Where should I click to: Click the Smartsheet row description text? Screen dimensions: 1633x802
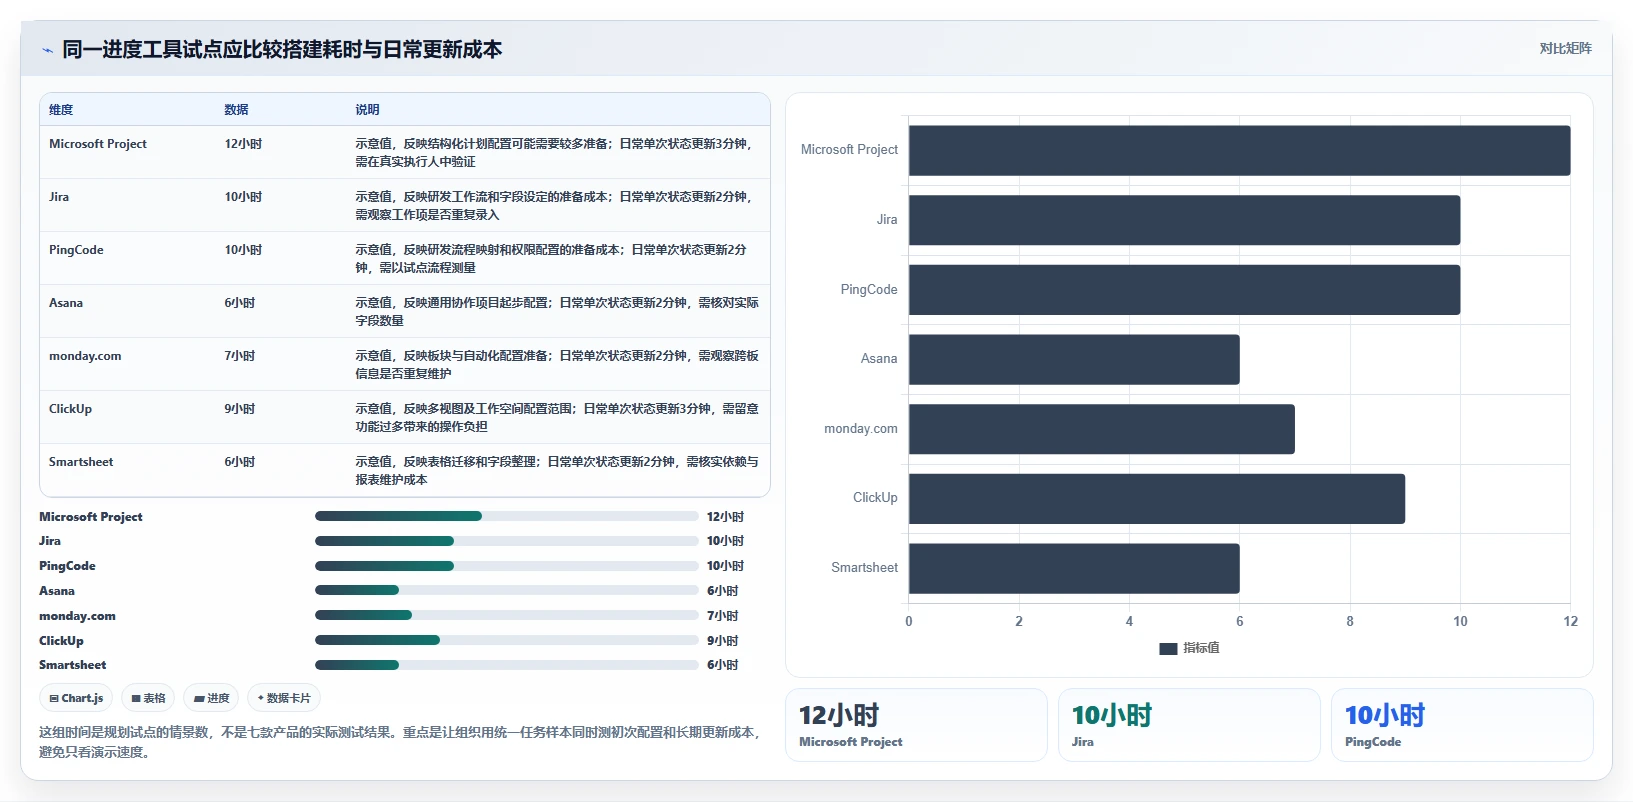557,471
